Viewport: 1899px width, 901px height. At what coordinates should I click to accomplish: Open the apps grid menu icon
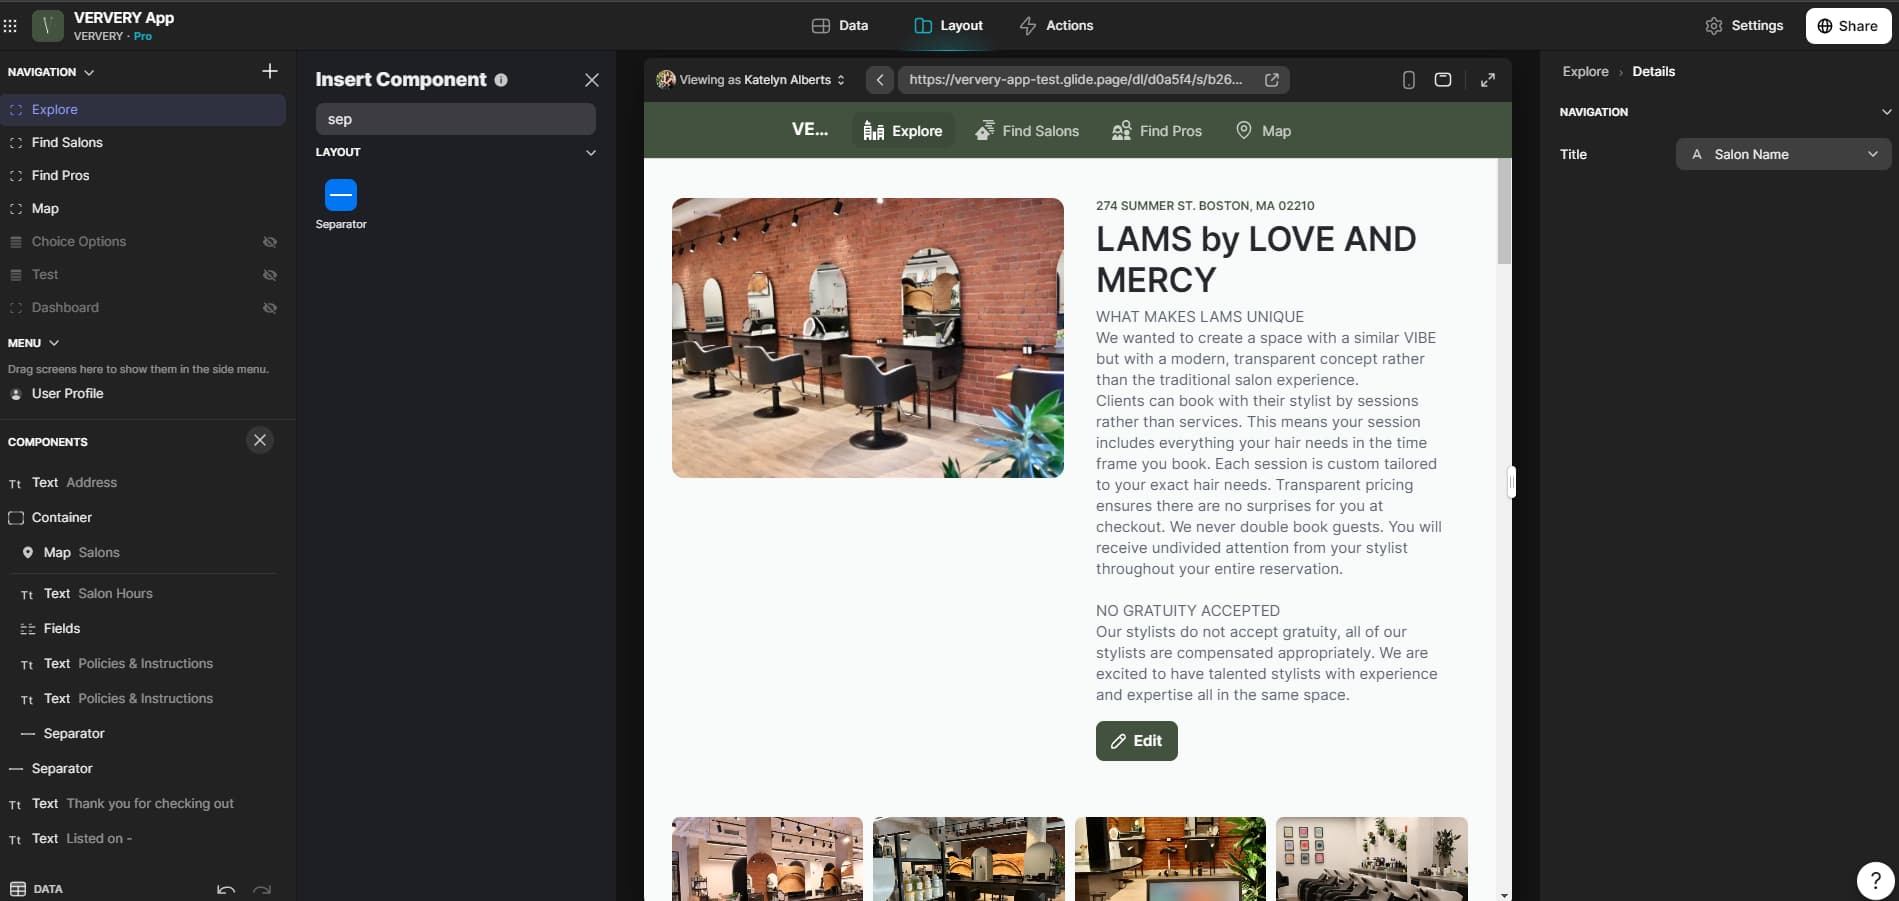click(x=11, y=26)
